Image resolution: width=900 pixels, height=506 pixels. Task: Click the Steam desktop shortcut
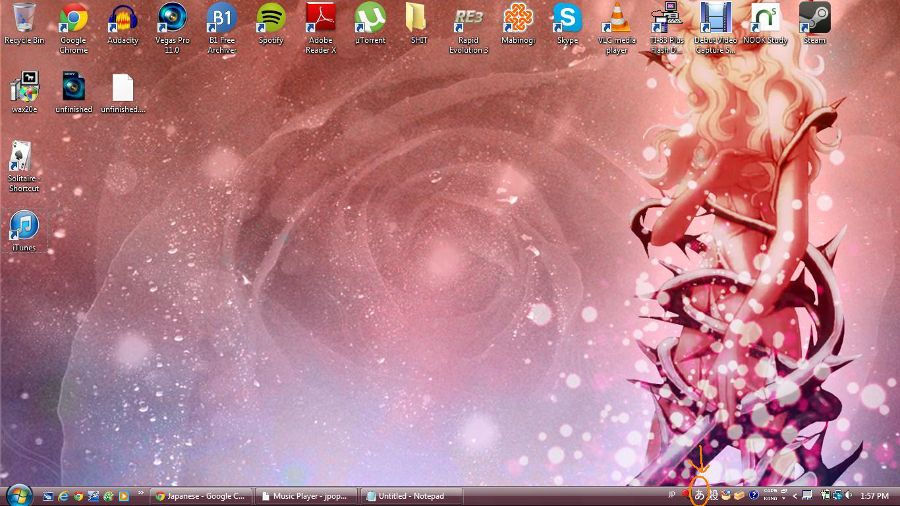pos(815,20)
